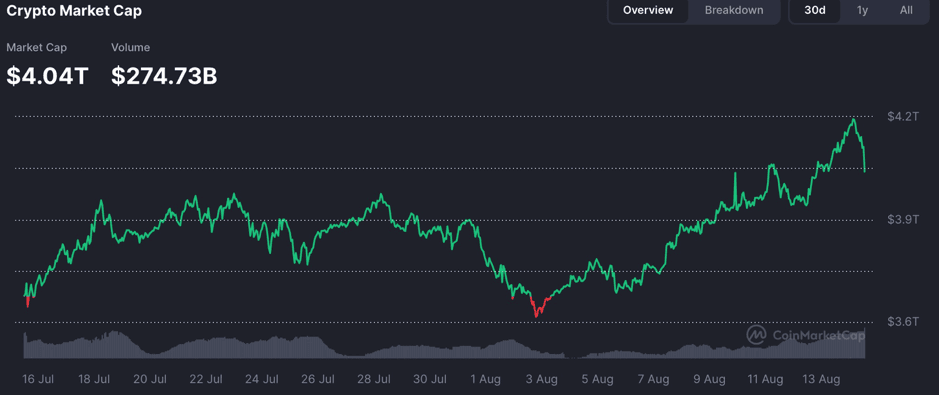Click the Crypto Market Cap title
The image size is (939, 395).
(x=74, y=11)
